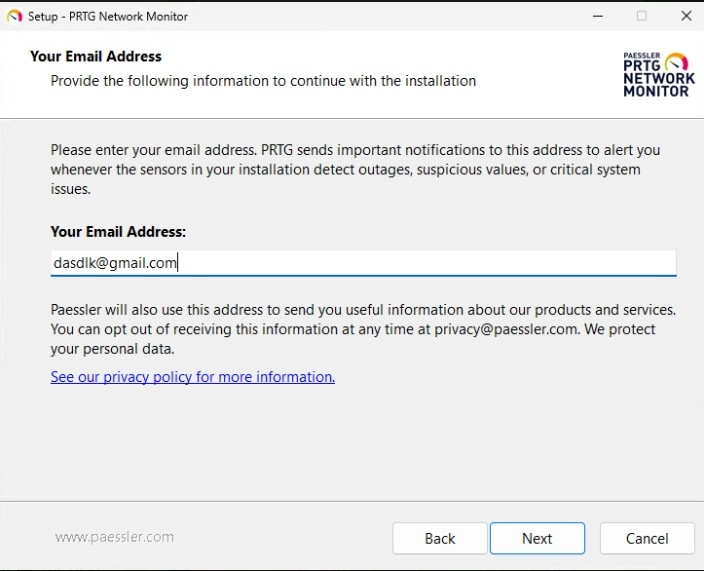
Task: Click the www.paessler.com footer text
Action: coord(114,537)
